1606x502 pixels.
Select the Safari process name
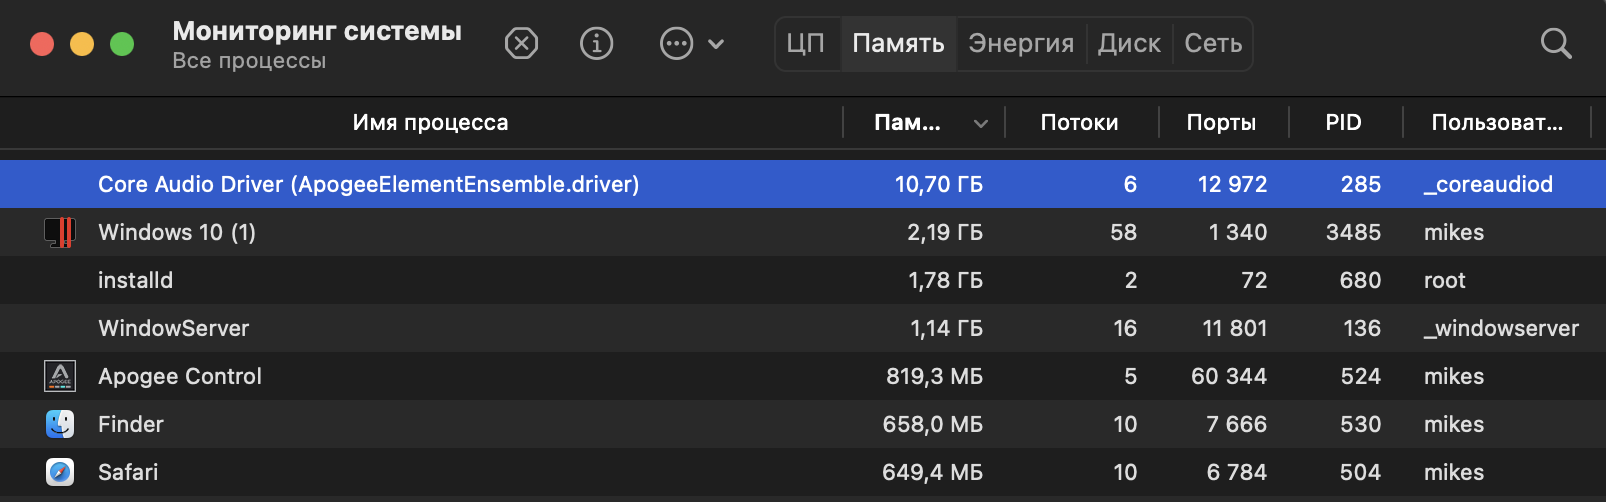[128, 472]
